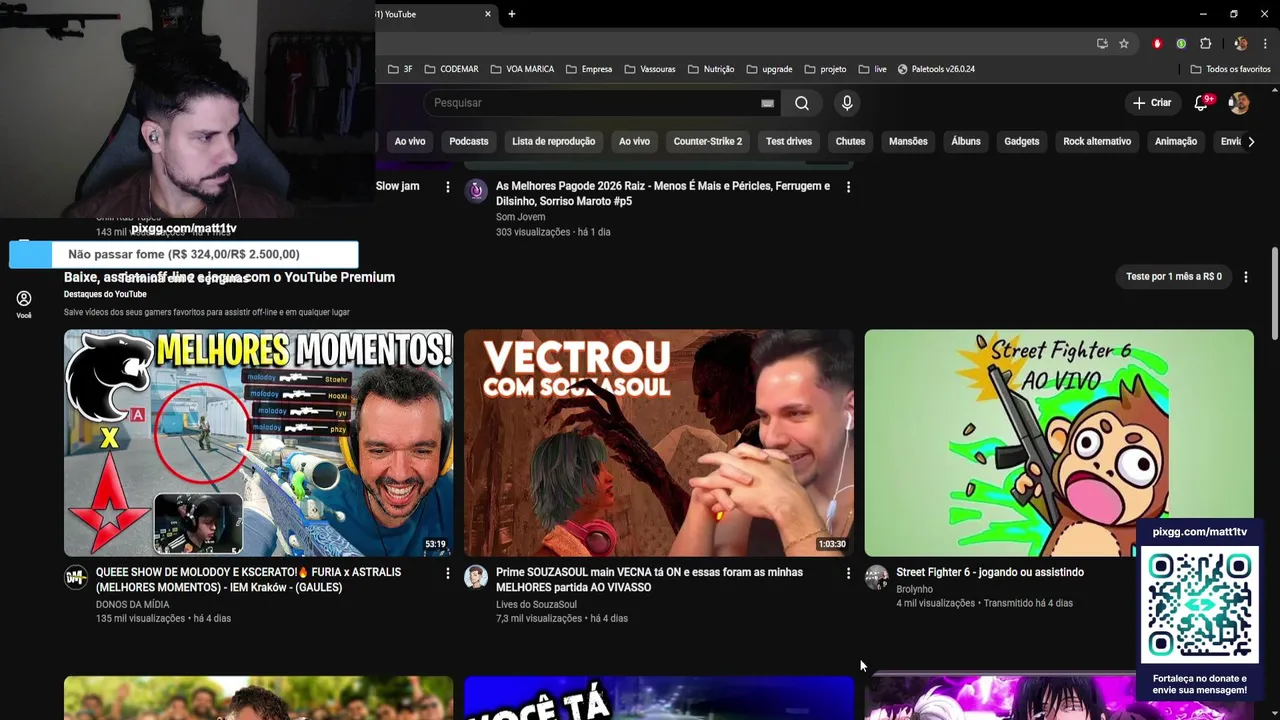The height and width of the screenshot is (720, 1280).
Task: Select the Test drives filter chip
Action: (789, 141)
